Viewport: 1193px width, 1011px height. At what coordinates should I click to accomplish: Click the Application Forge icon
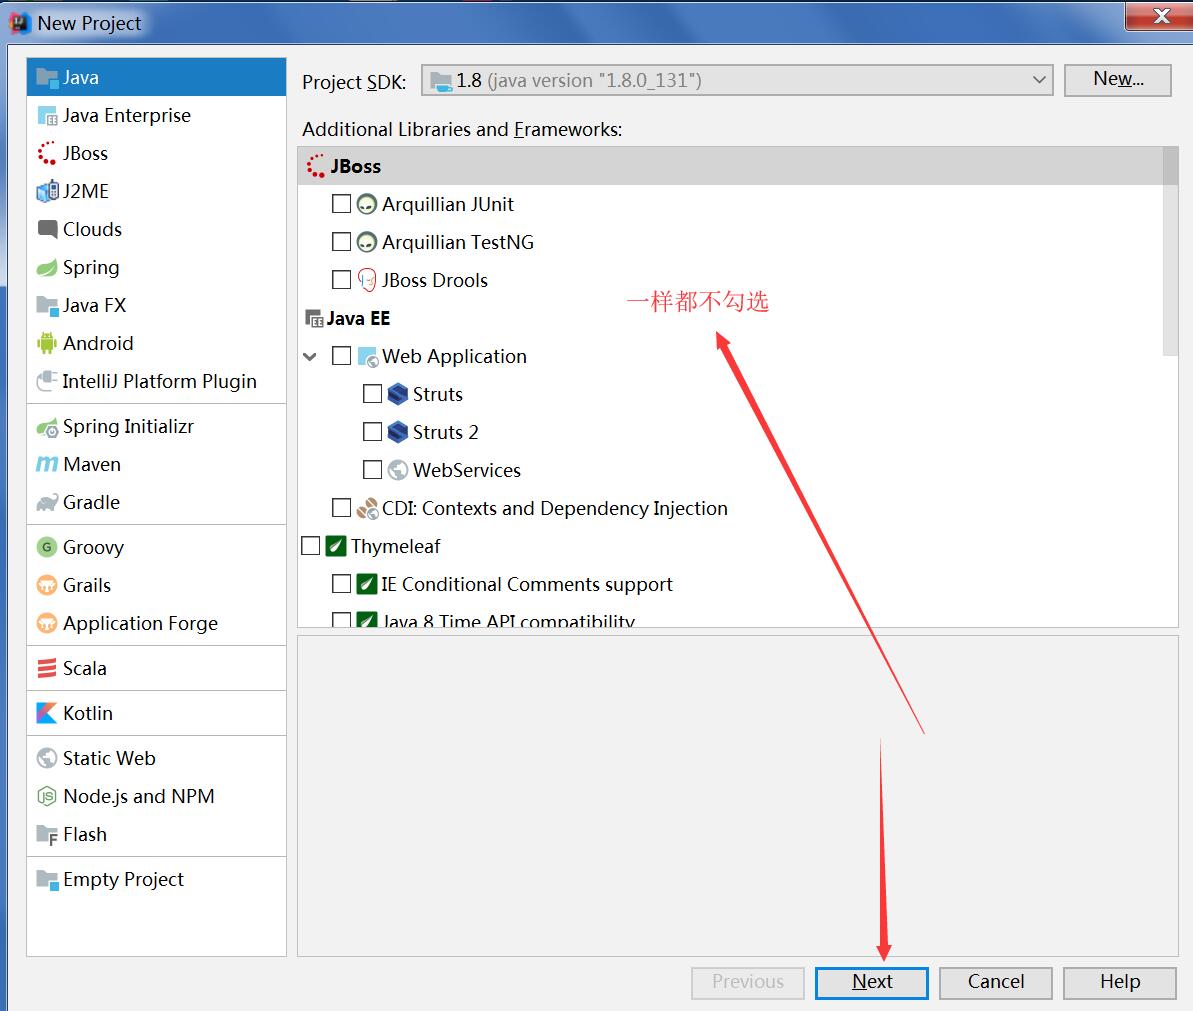47,623
